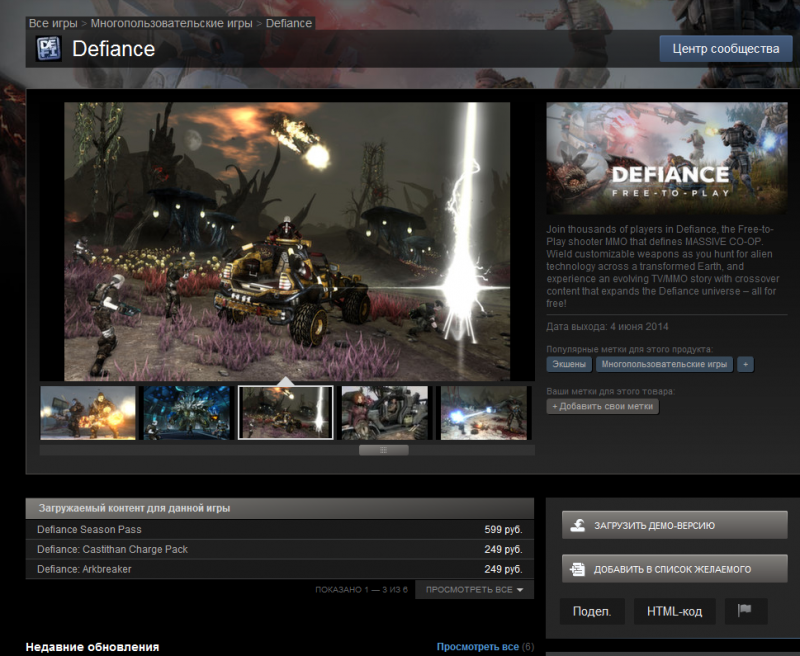Click the Недавние обновления heading
Viewport: 800px width, 656px height.
coord(92,647)
